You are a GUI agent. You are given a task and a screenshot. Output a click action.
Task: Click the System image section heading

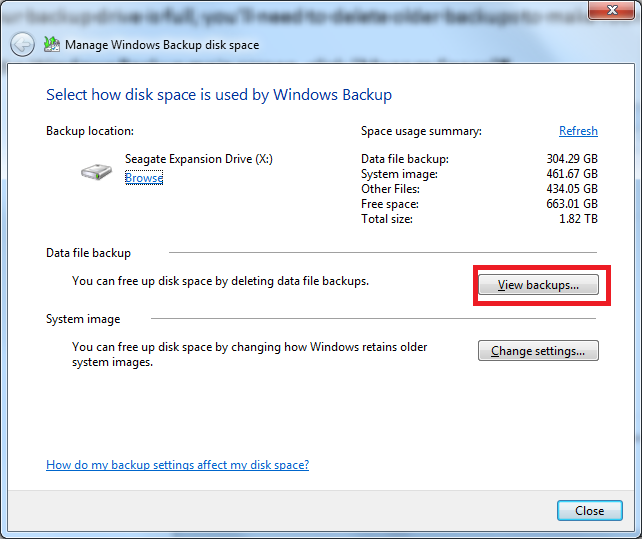(83, 319)
